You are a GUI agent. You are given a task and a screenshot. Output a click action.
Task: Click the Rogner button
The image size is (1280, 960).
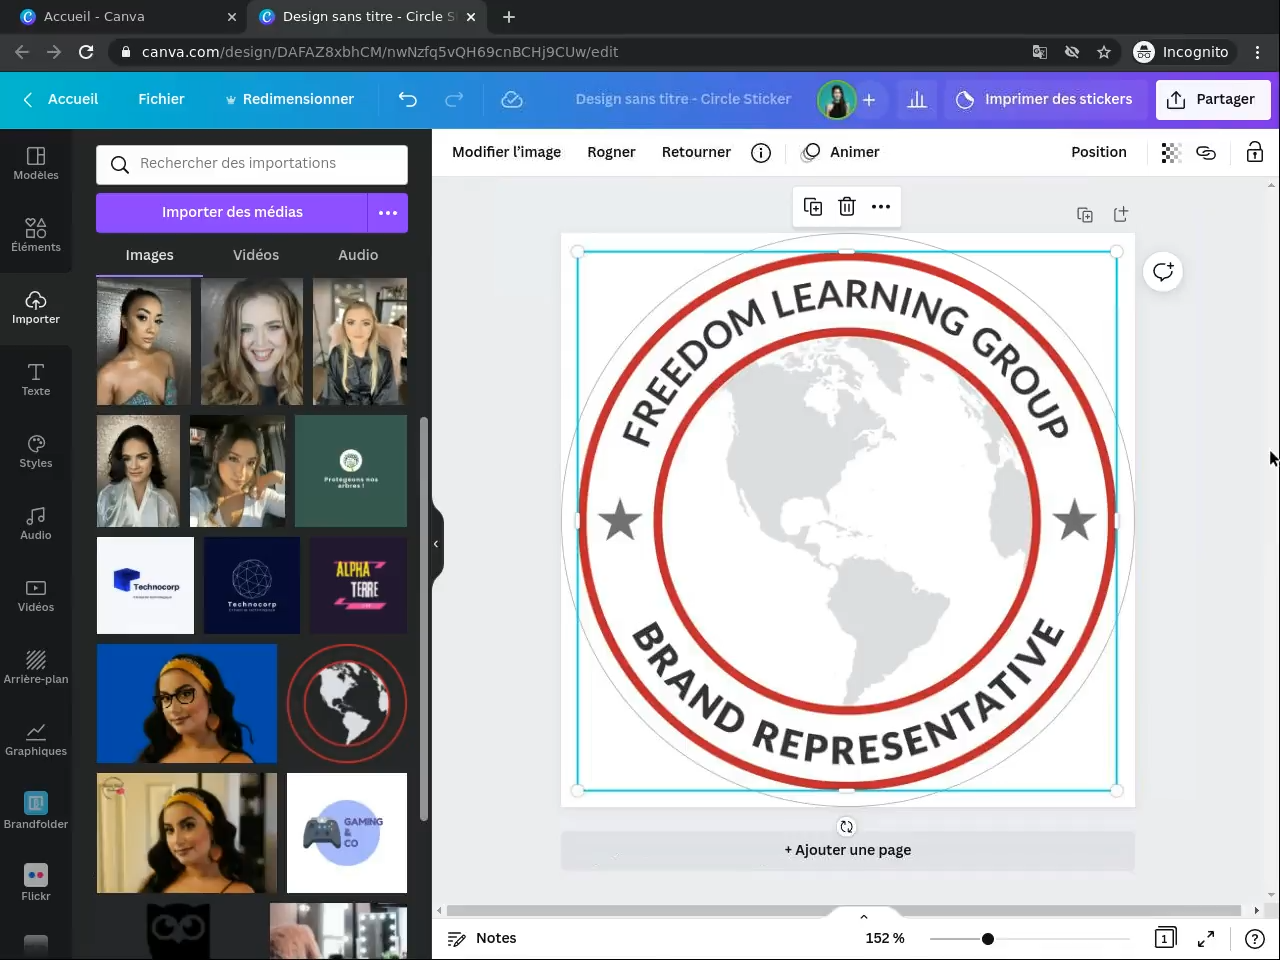pyautogui.click(x=611, y=152)
